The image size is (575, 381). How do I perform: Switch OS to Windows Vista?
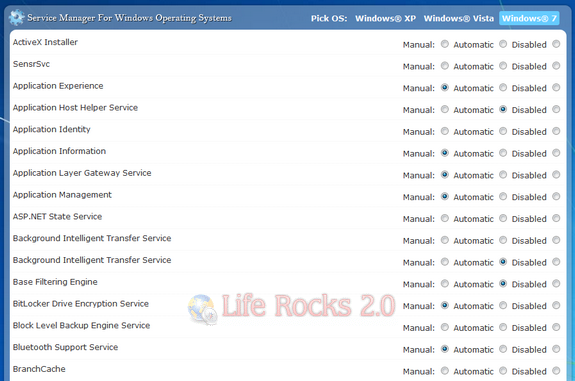[459, 18]
